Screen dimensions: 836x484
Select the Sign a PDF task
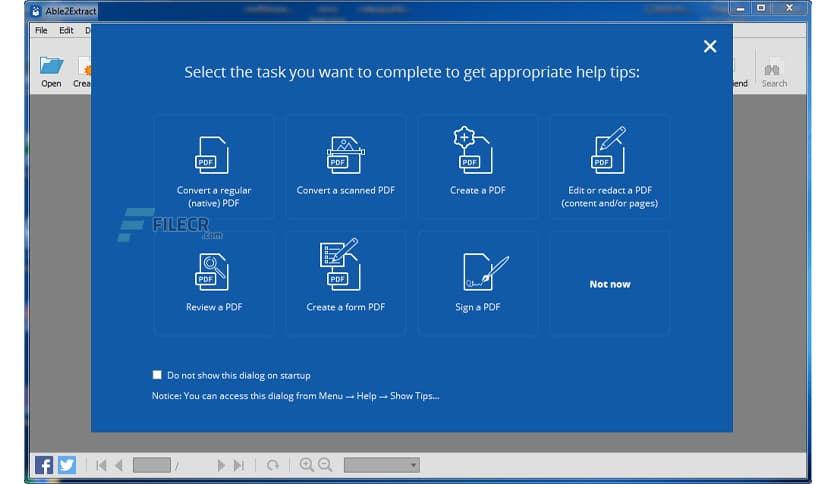[x=478, y=283]
